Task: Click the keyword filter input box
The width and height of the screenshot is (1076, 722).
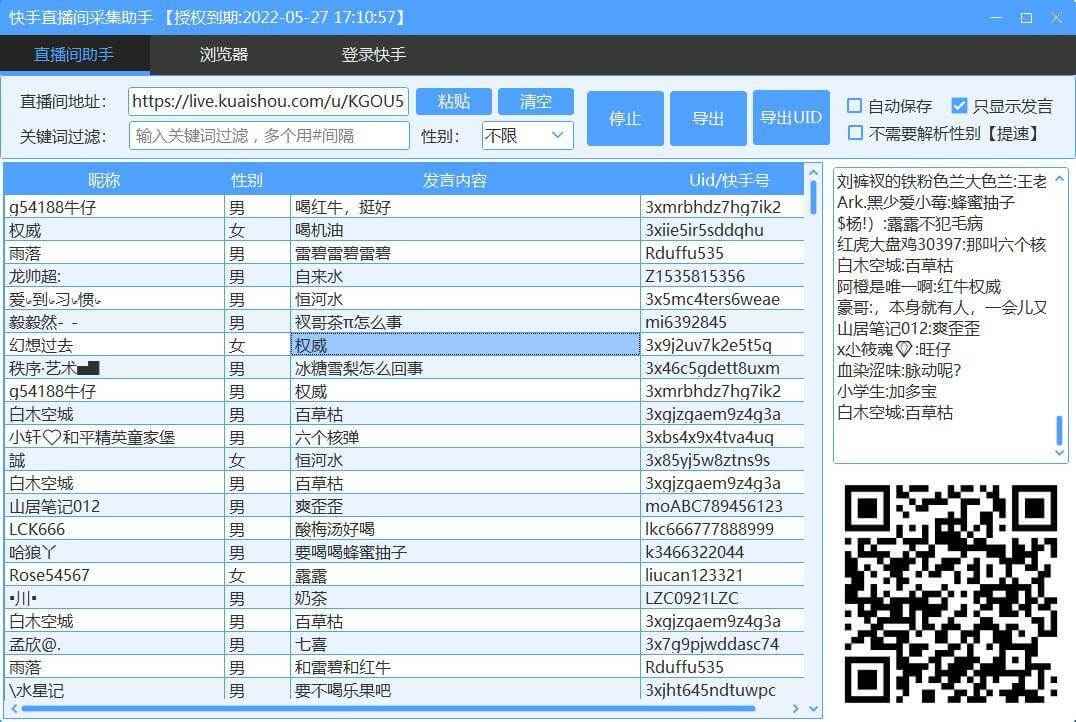Action: click(x=268, y=135)
